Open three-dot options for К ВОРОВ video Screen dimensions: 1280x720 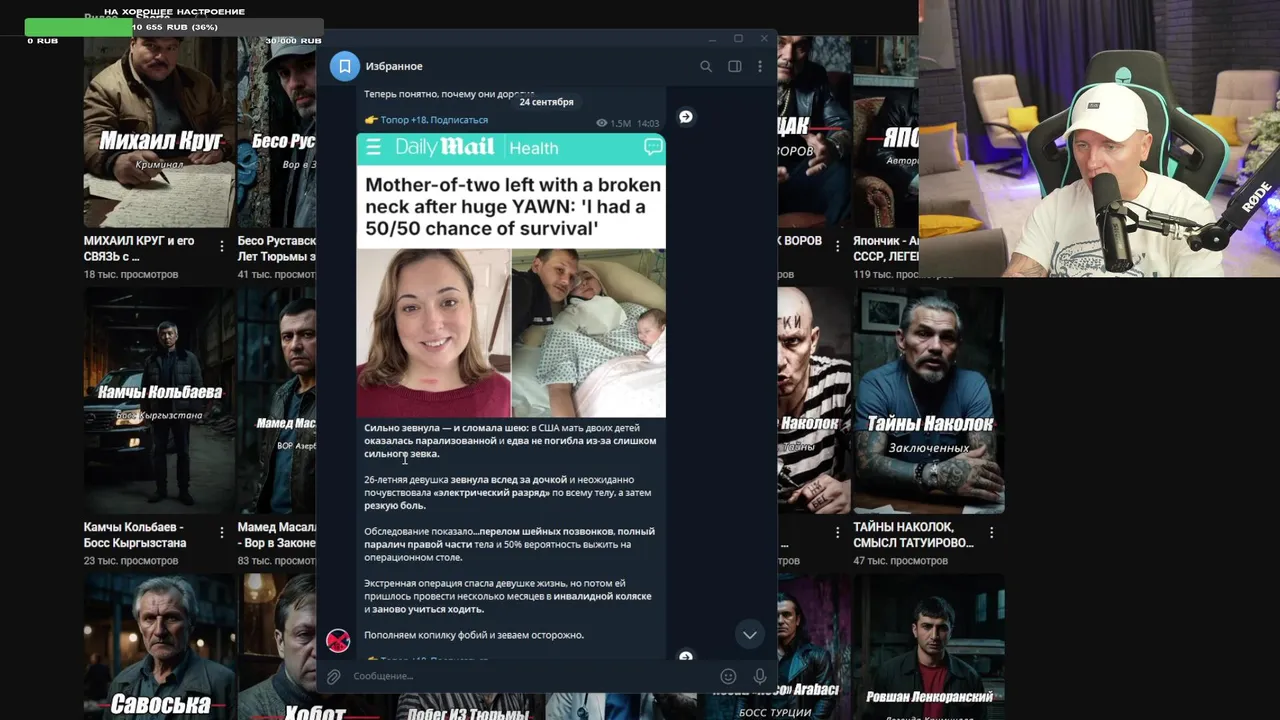point(838,246)
